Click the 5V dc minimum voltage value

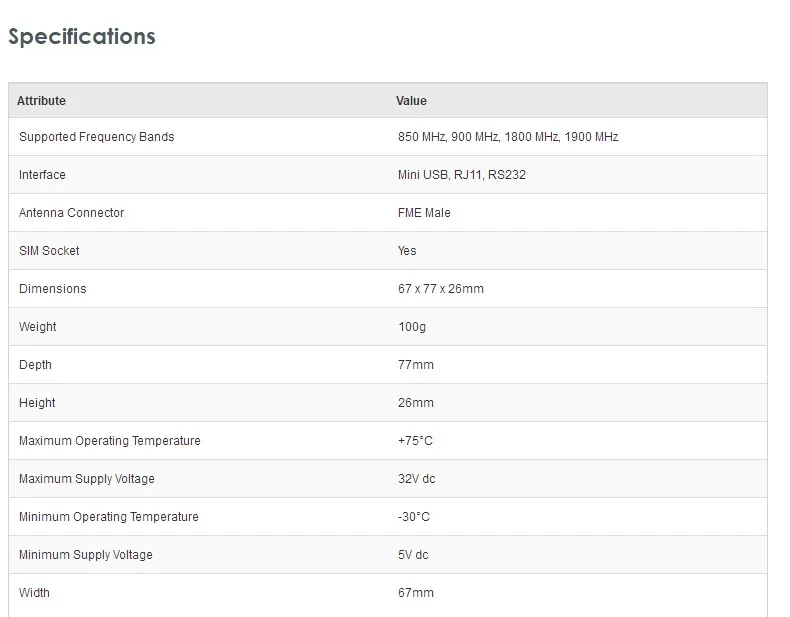click(x=413, y=555)
